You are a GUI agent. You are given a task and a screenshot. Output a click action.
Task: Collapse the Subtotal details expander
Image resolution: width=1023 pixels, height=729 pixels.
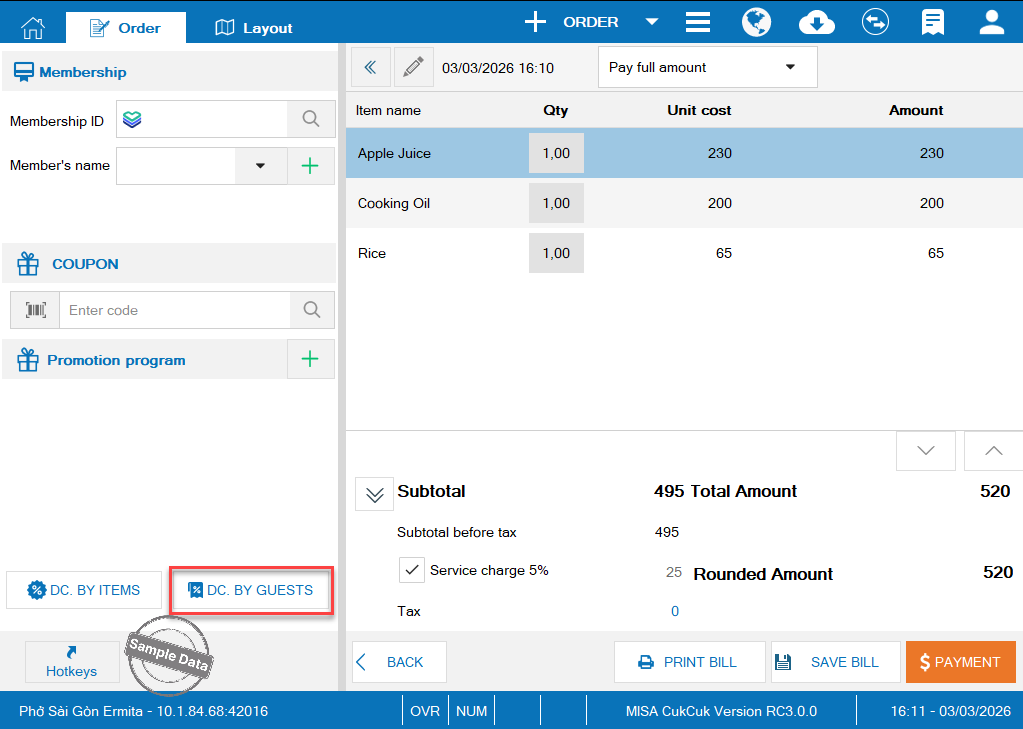click(374, 494)
